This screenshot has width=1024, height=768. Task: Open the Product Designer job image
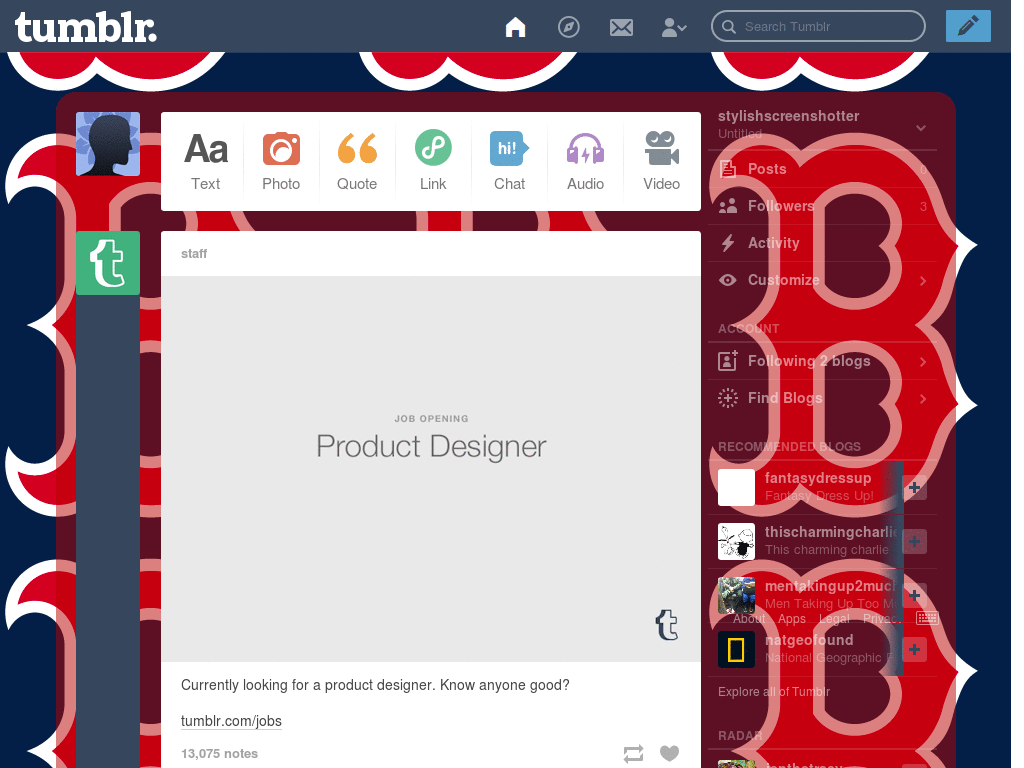point(431,469)
